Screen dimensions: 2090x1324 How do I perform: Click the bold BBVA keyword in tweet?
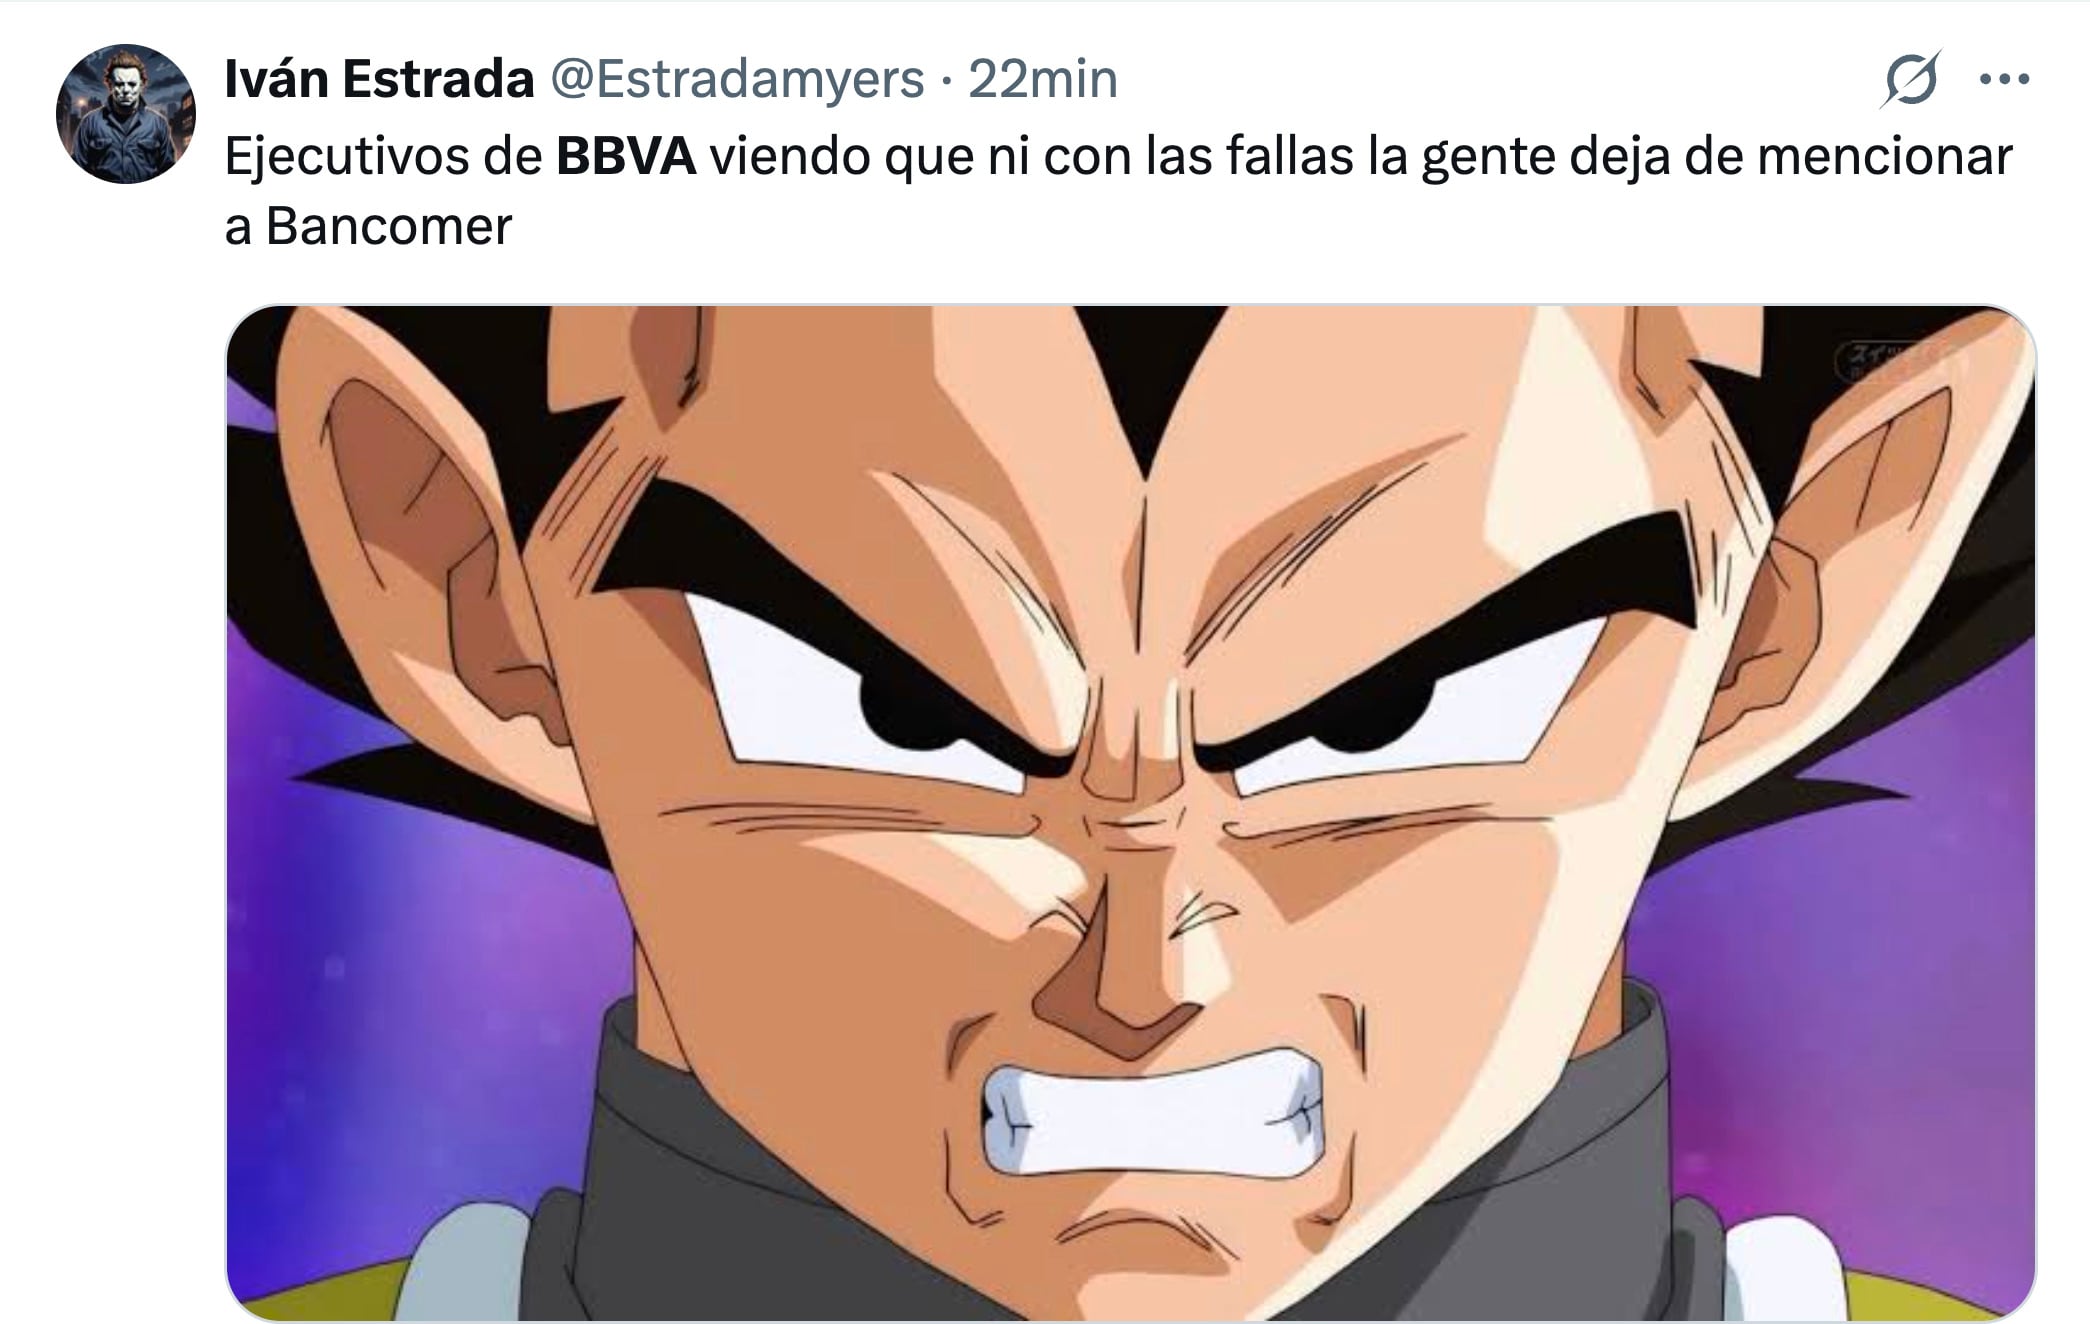click(x=626, y=156)
